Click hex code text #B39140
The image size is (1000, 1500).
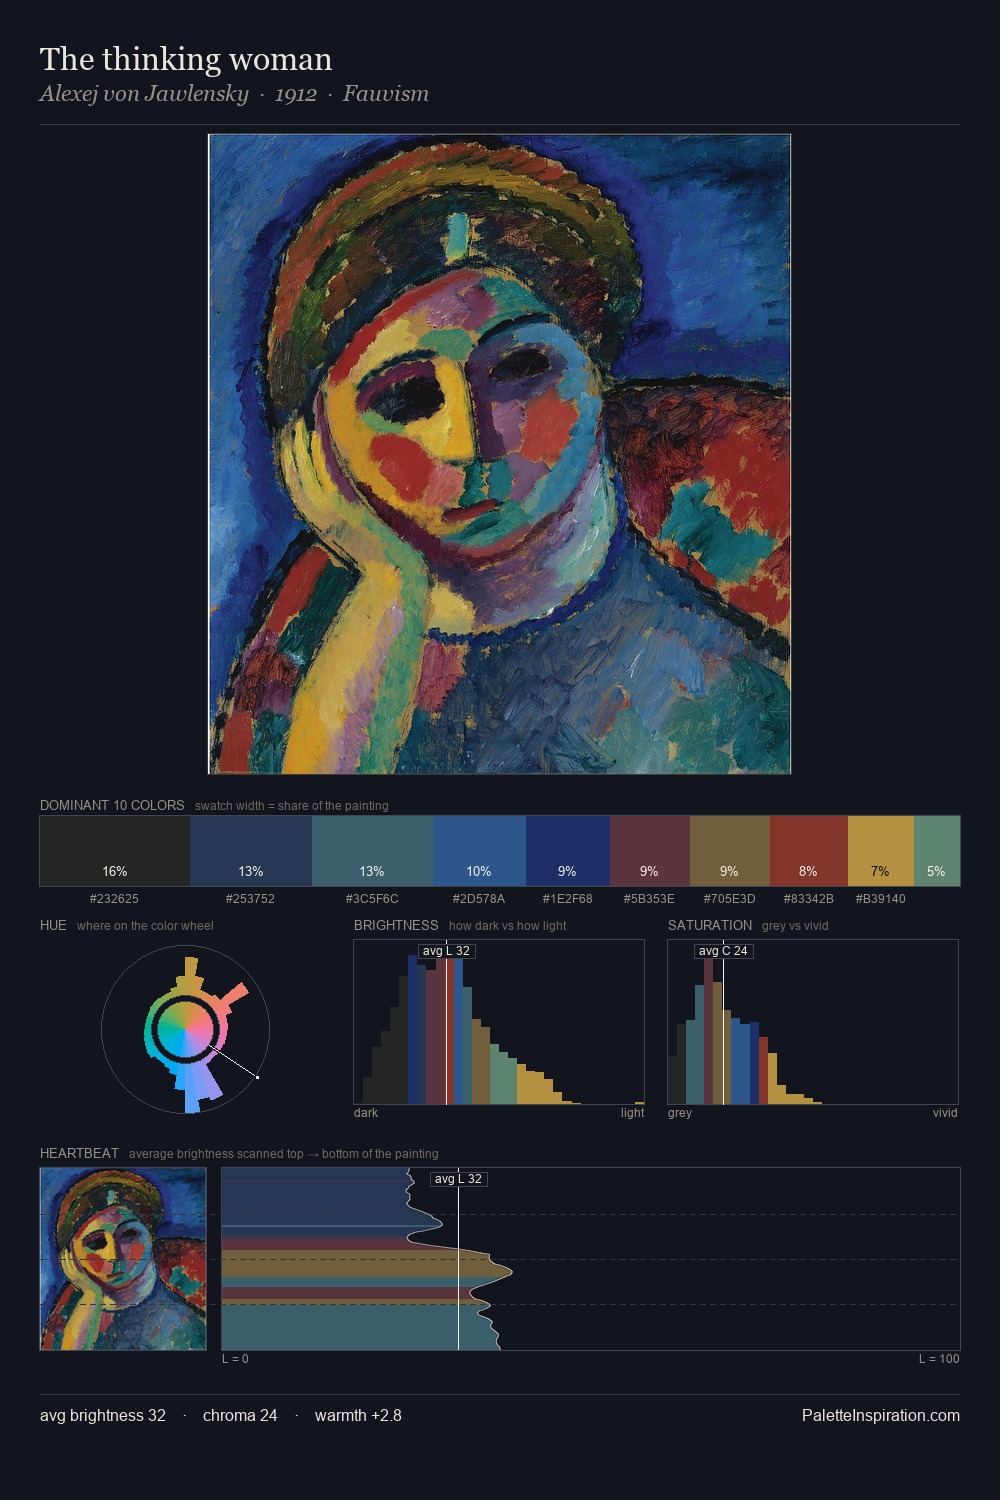click(x=881, y=899)
